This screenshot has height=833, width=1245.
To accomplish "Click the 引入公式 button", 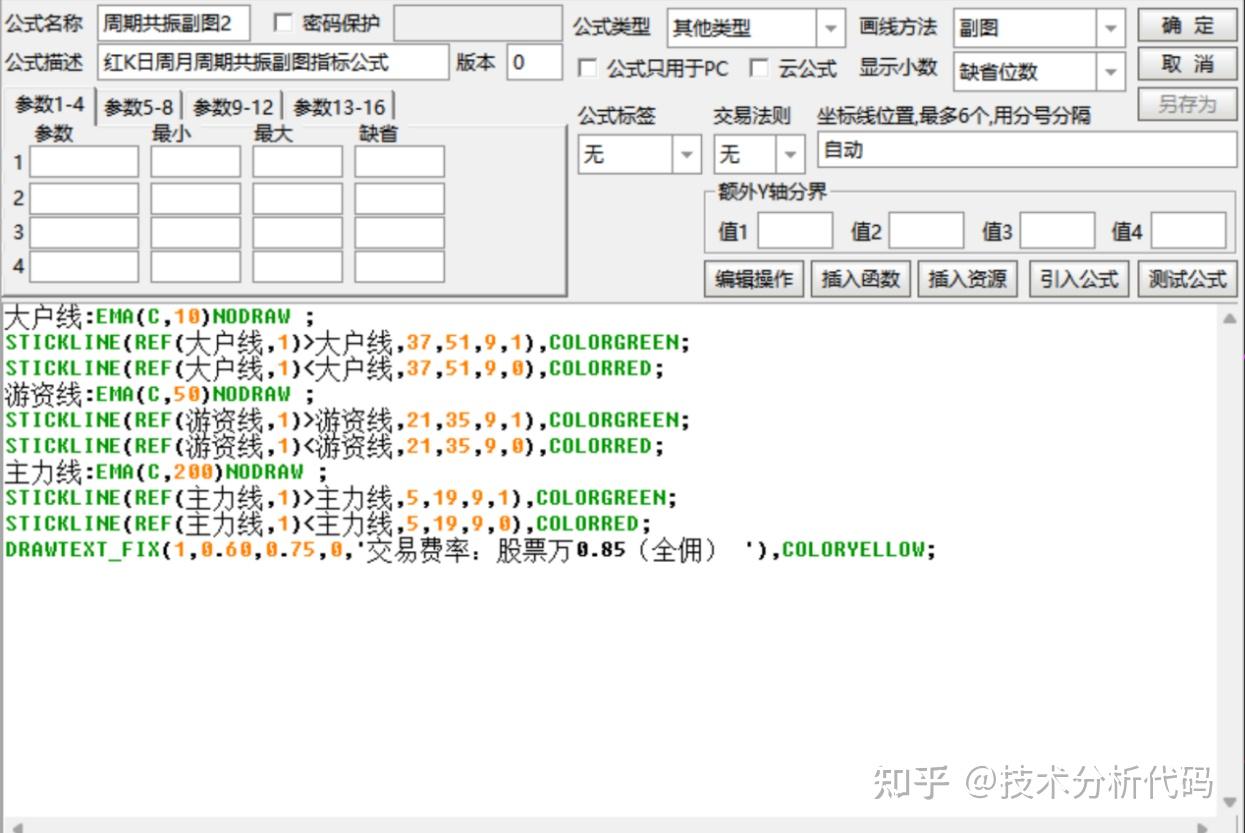I will (x=1079, y=279).
